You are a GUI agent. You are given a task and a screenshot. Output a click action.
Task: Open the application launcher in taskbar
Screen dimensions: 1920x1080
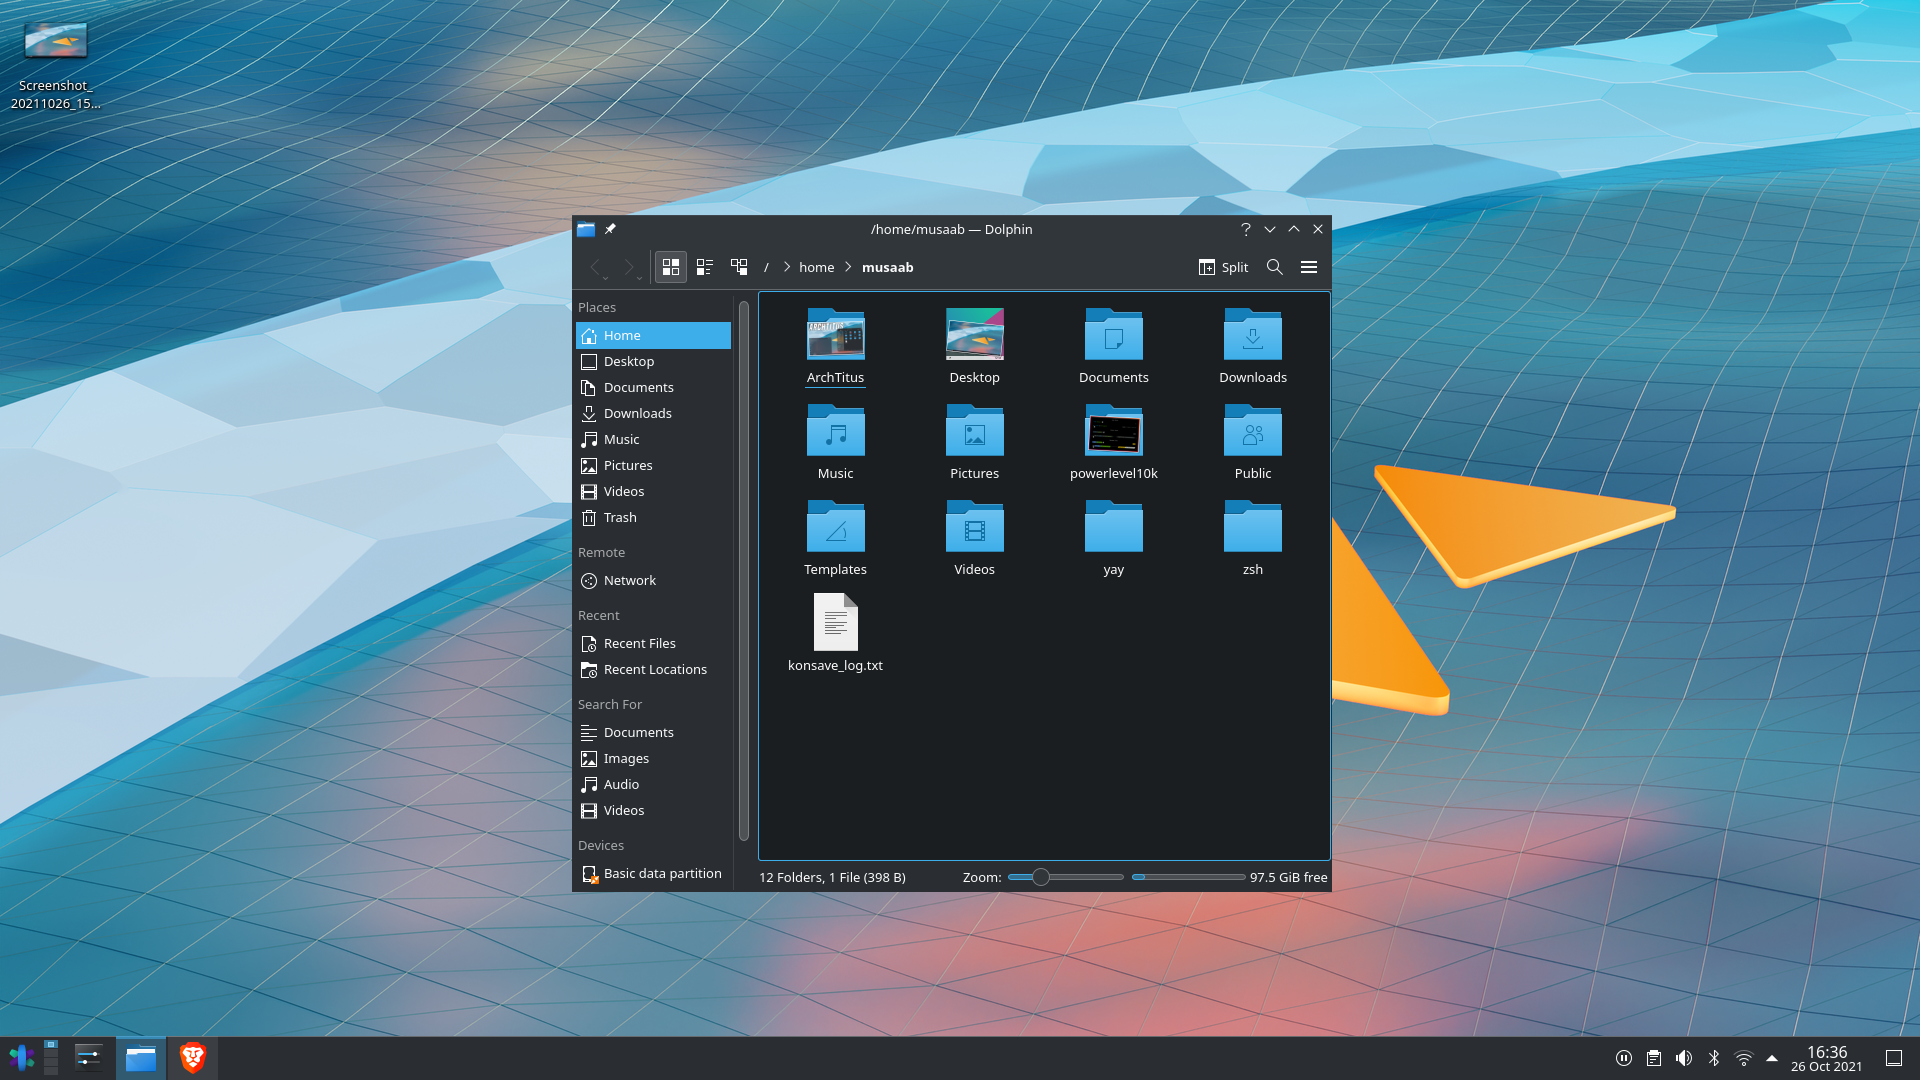[x=22, y=1058]
